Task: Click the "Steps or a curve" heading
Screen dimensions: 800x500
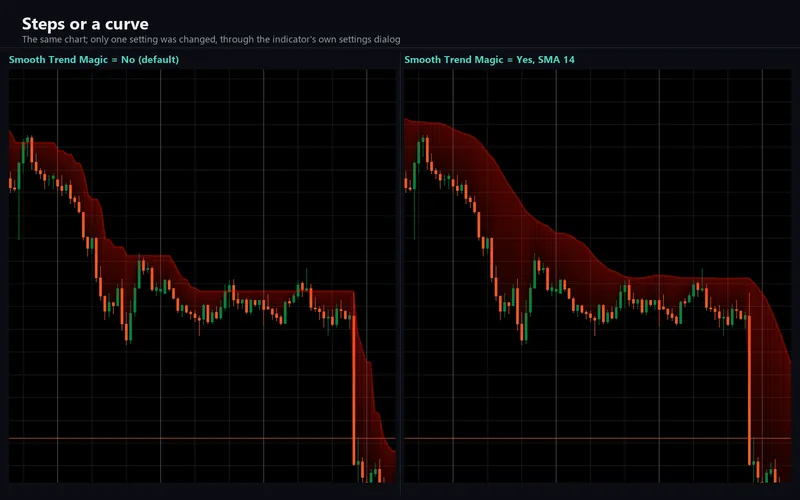Action: pos(85,24)
